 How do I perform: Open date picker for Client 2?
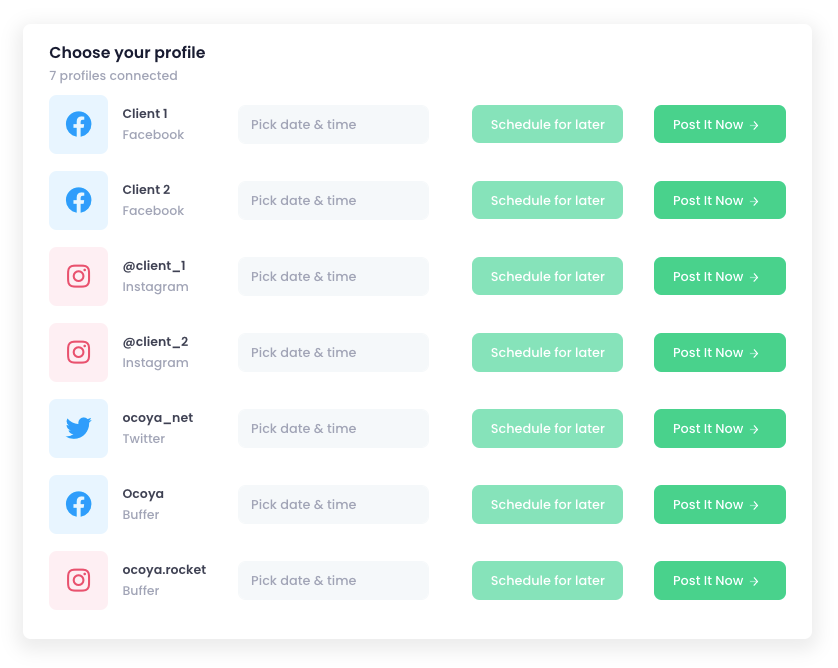click(333, 200)
